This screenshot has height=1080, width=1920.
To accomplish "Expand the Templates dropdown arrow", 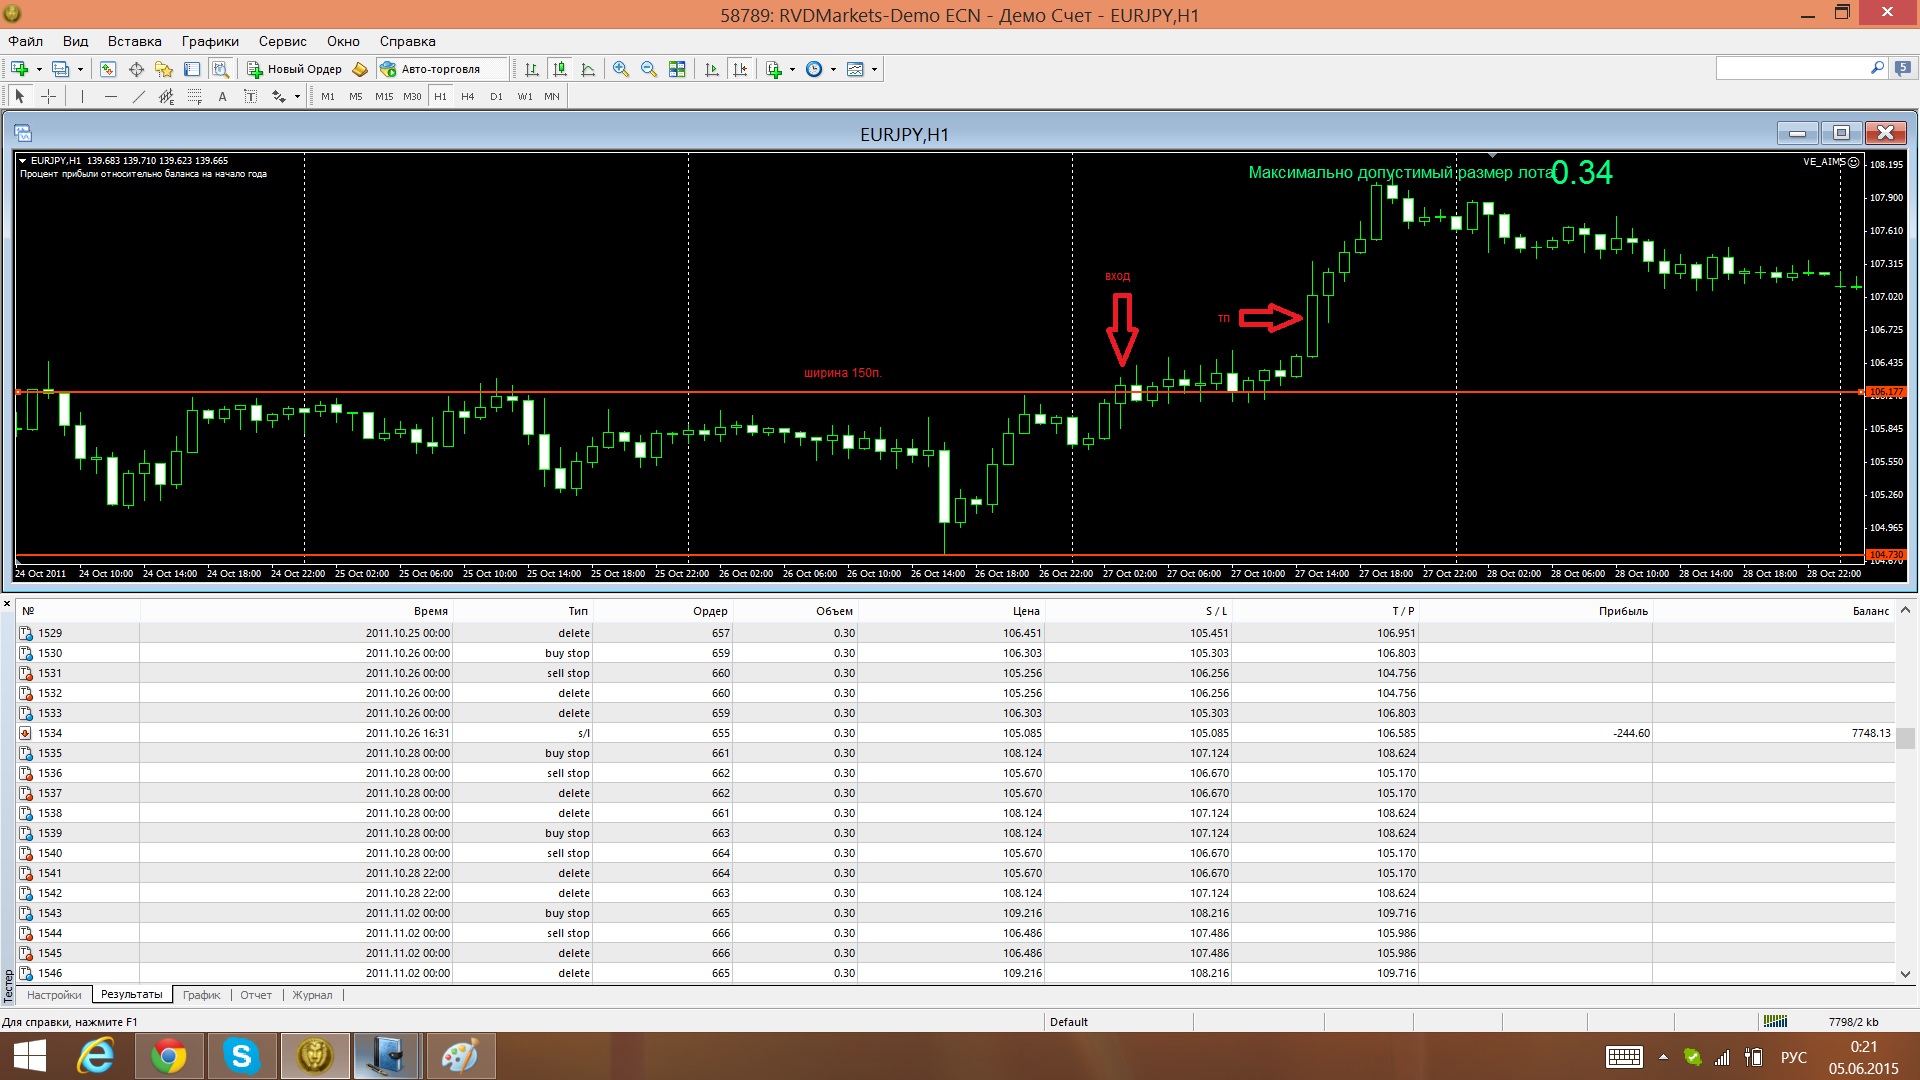I will pos(874,69).
